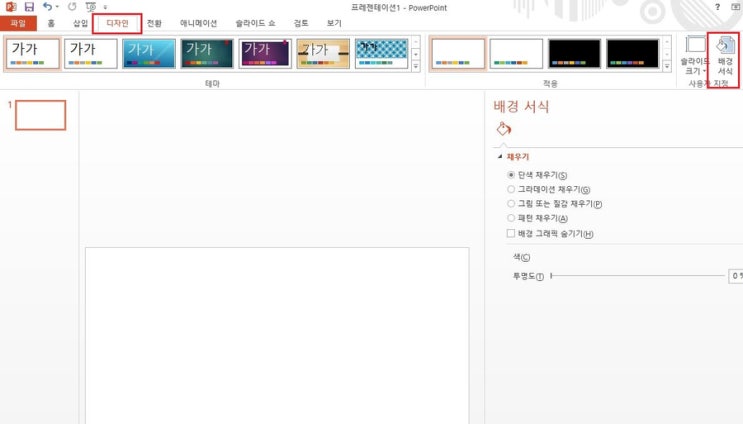Select 단색 채우기 (solid fill) radio
Screen dimensions: 743x424
point(511,175)
